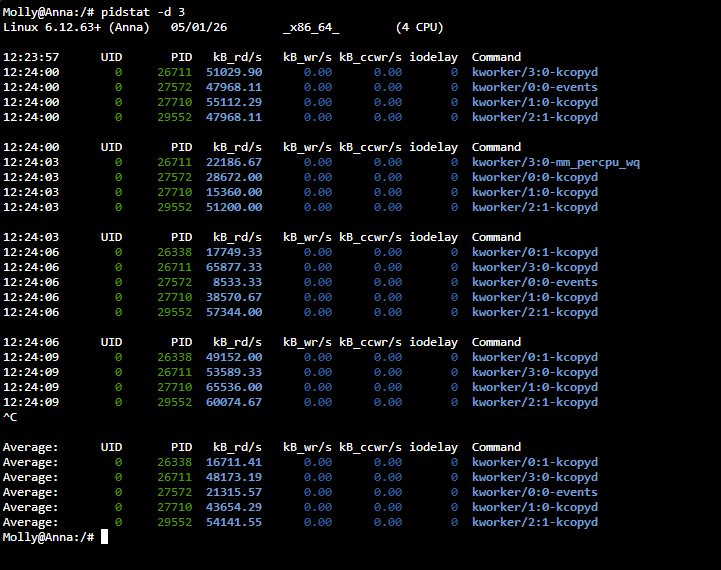Click the '12:23:57' timestamp
721x570 pixels.
pos(31,57)
